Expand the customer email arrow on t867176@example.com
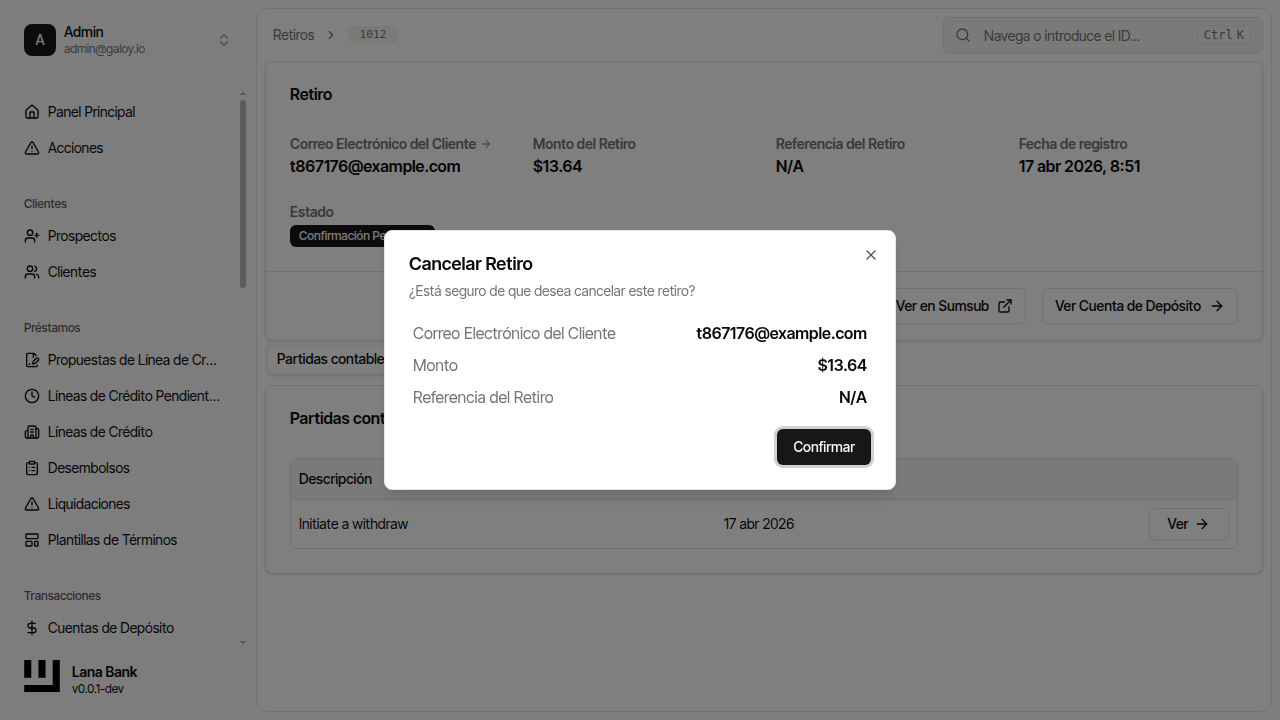Viewport: 1280px width, 720px height. pyautogui.click(x=486, y=143)
